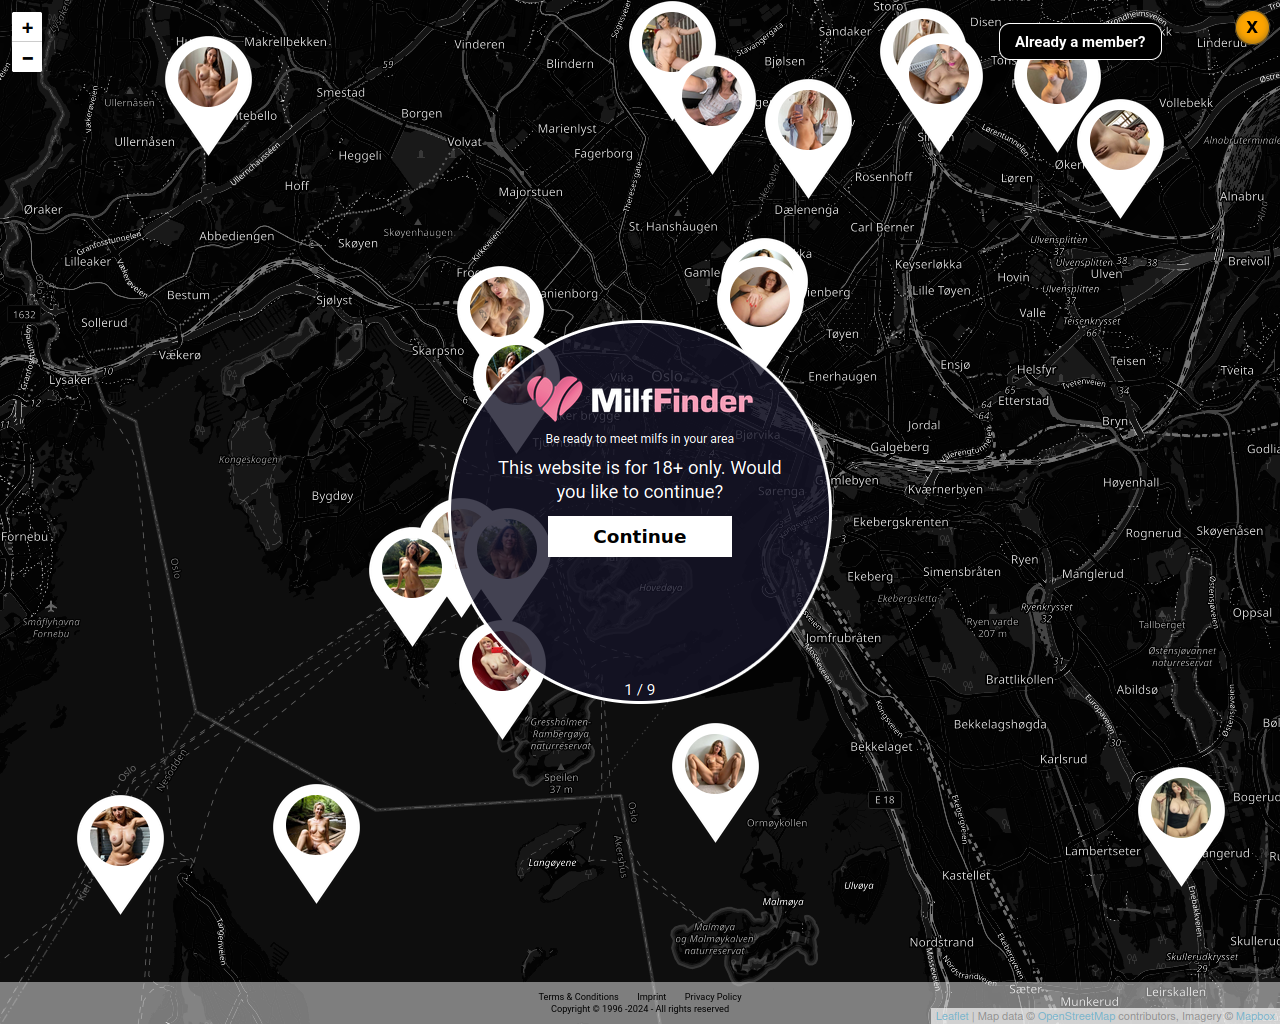Viewport: 1280px width, 1024px height.
Task: Click the MilfFinder logo
Action: point(640,399)
